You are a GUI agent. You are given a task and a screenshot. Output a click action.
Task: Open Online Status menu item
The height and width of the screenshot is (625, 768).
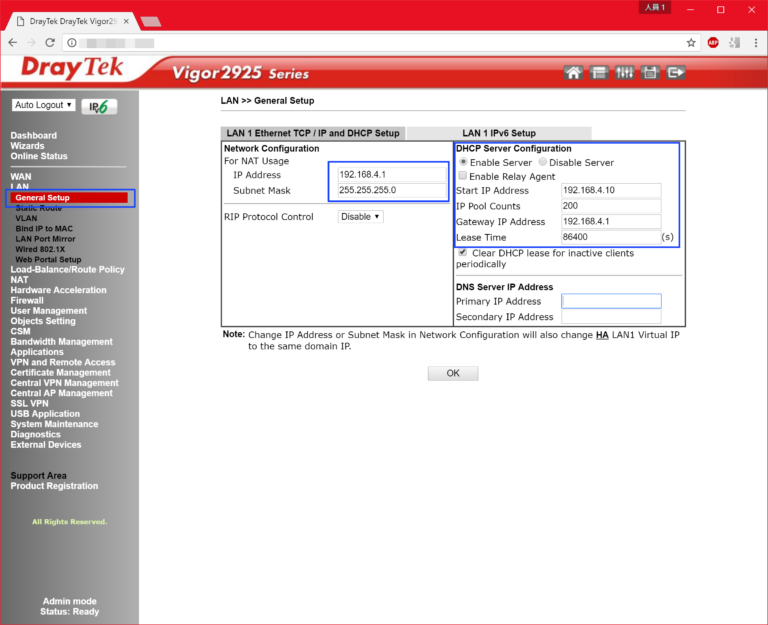[x=39, y=156]
